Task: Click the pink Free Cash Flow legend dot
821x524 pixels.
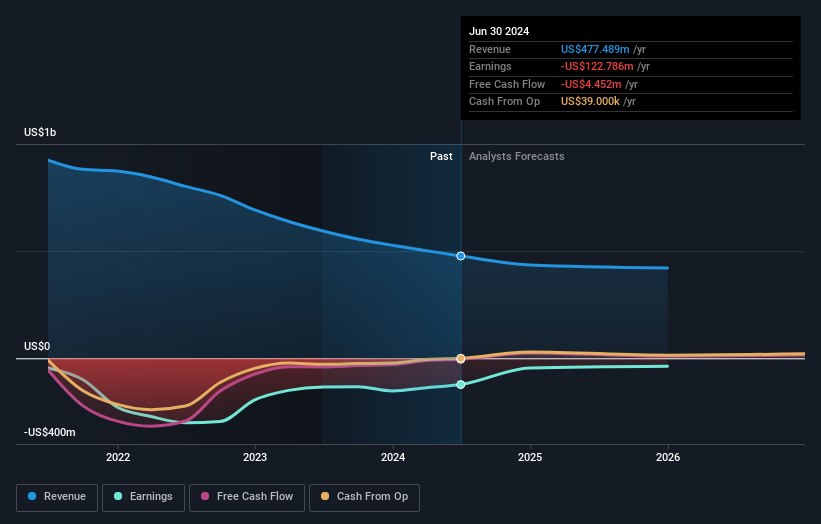Action: 205,496
